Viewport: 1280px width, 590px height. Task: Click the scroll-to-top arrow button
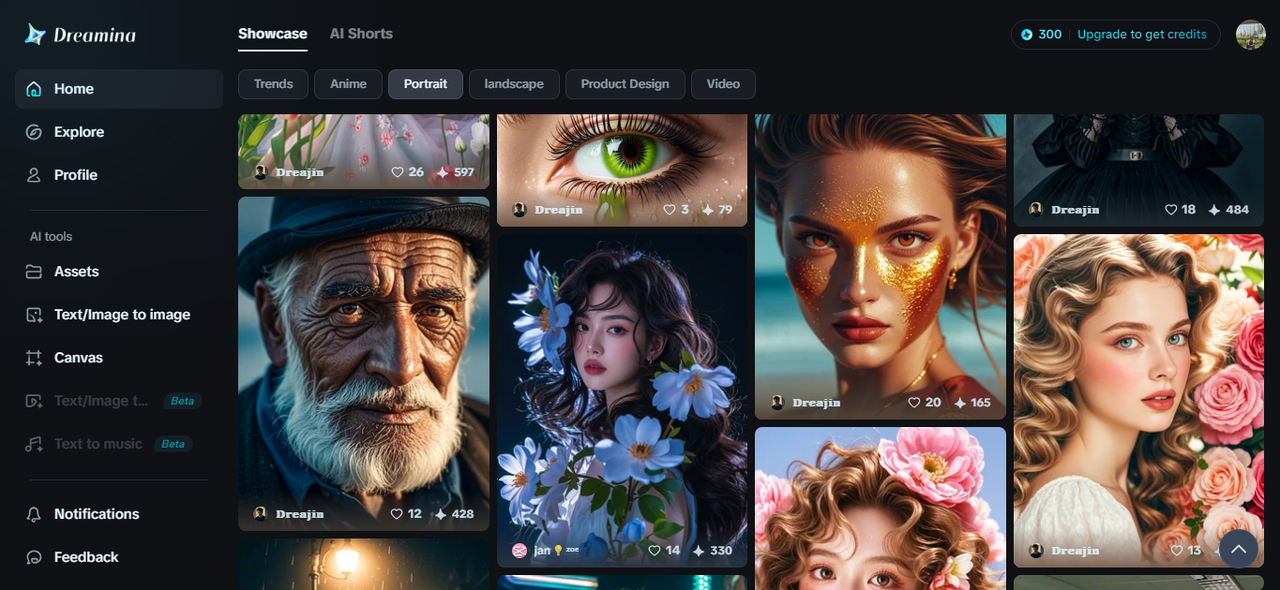click(x=1238, y=549)
